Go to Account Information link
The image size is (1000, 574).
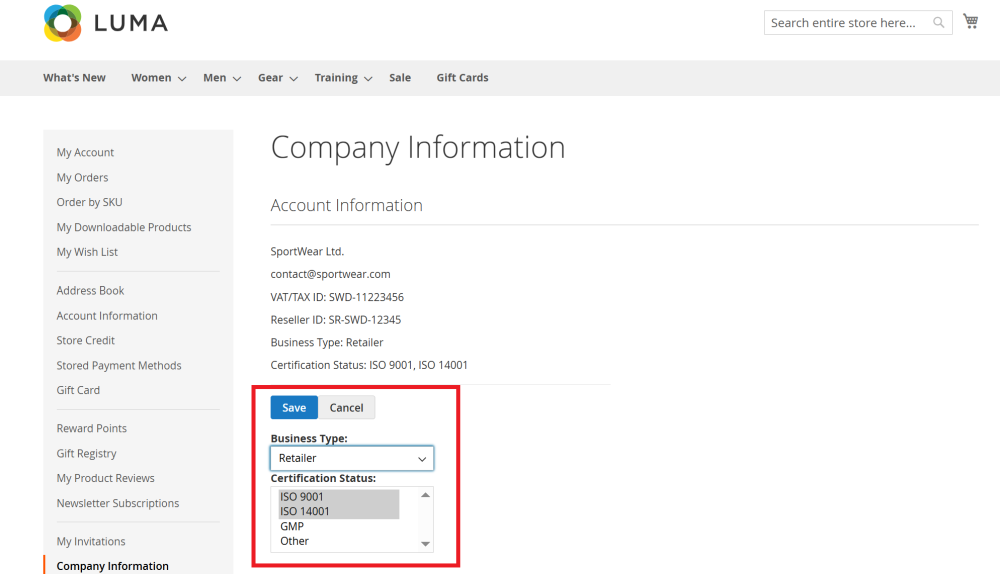[107, 316]
